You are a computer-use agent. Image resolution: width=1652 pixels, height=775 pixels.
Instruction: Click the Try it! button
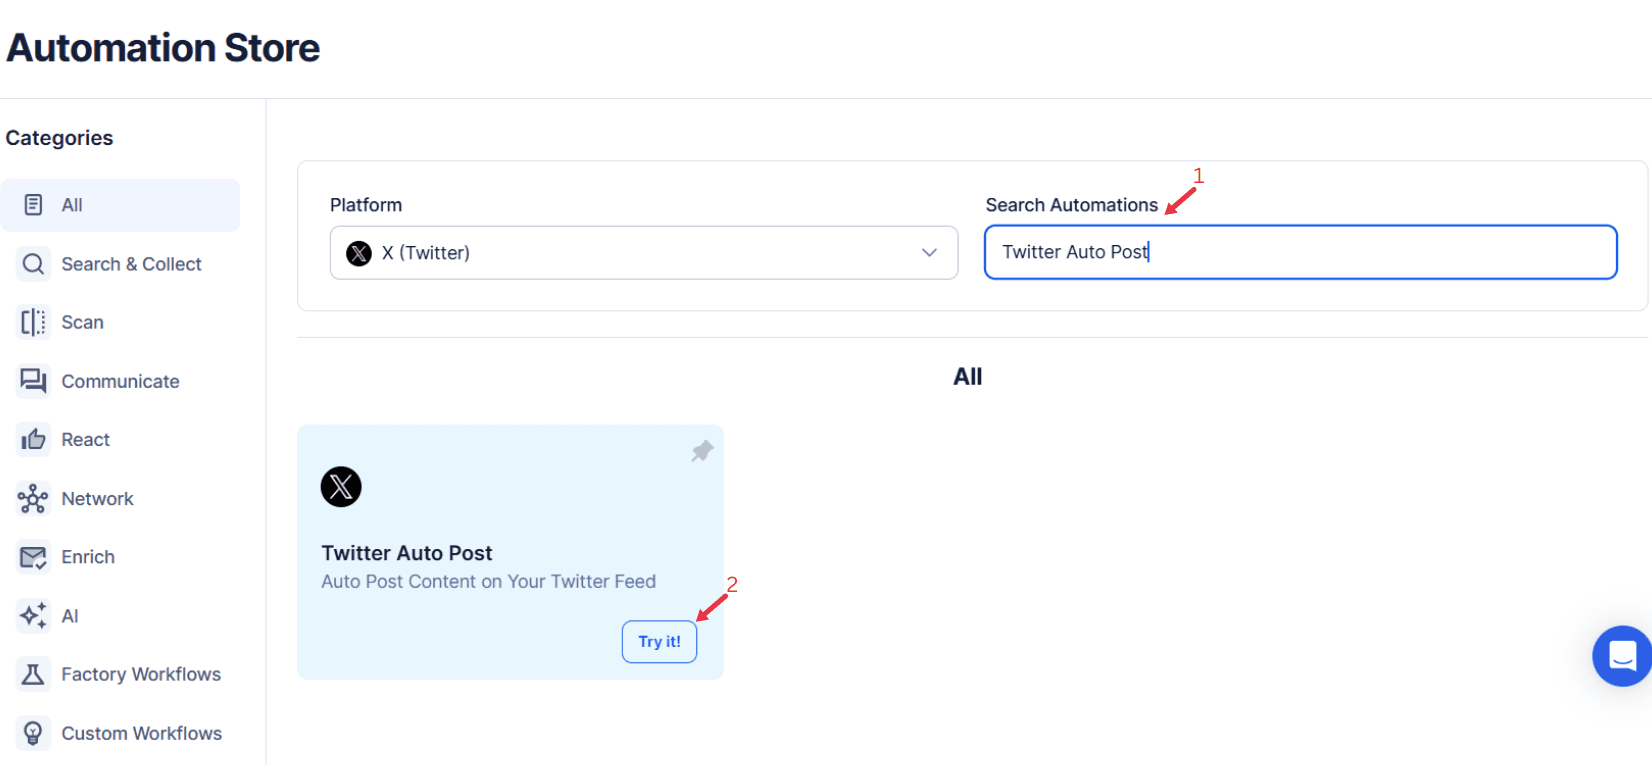(x=659, y=641)
